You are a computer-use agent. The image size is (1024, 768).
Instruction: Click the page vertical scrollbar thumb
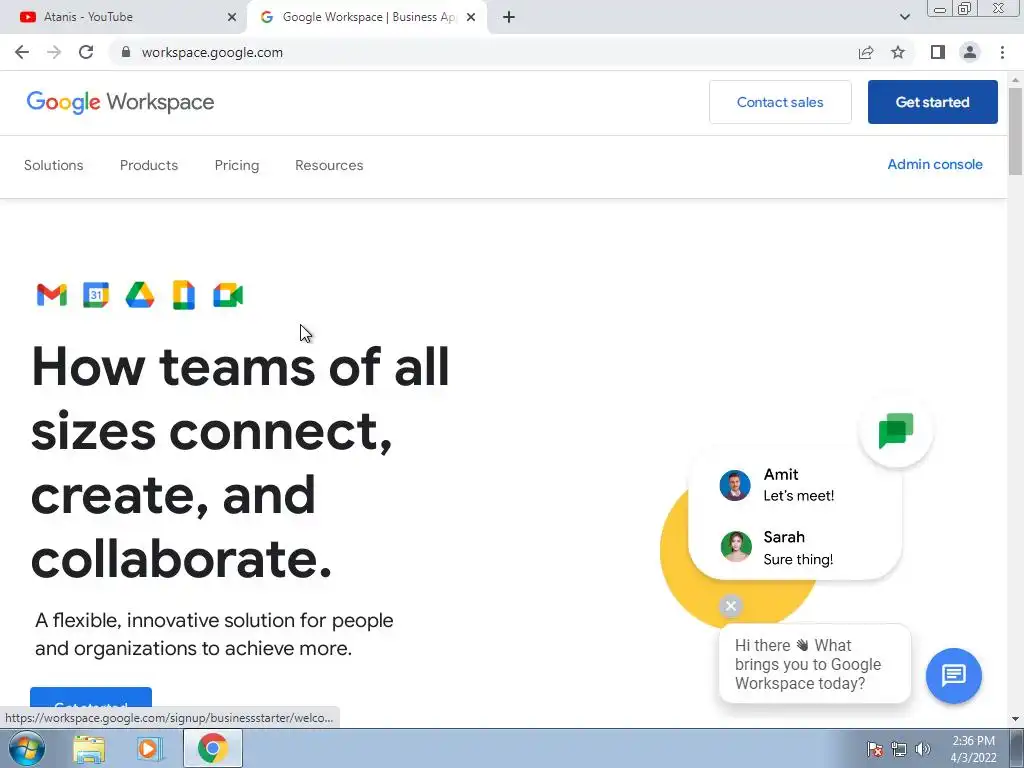1015,131
